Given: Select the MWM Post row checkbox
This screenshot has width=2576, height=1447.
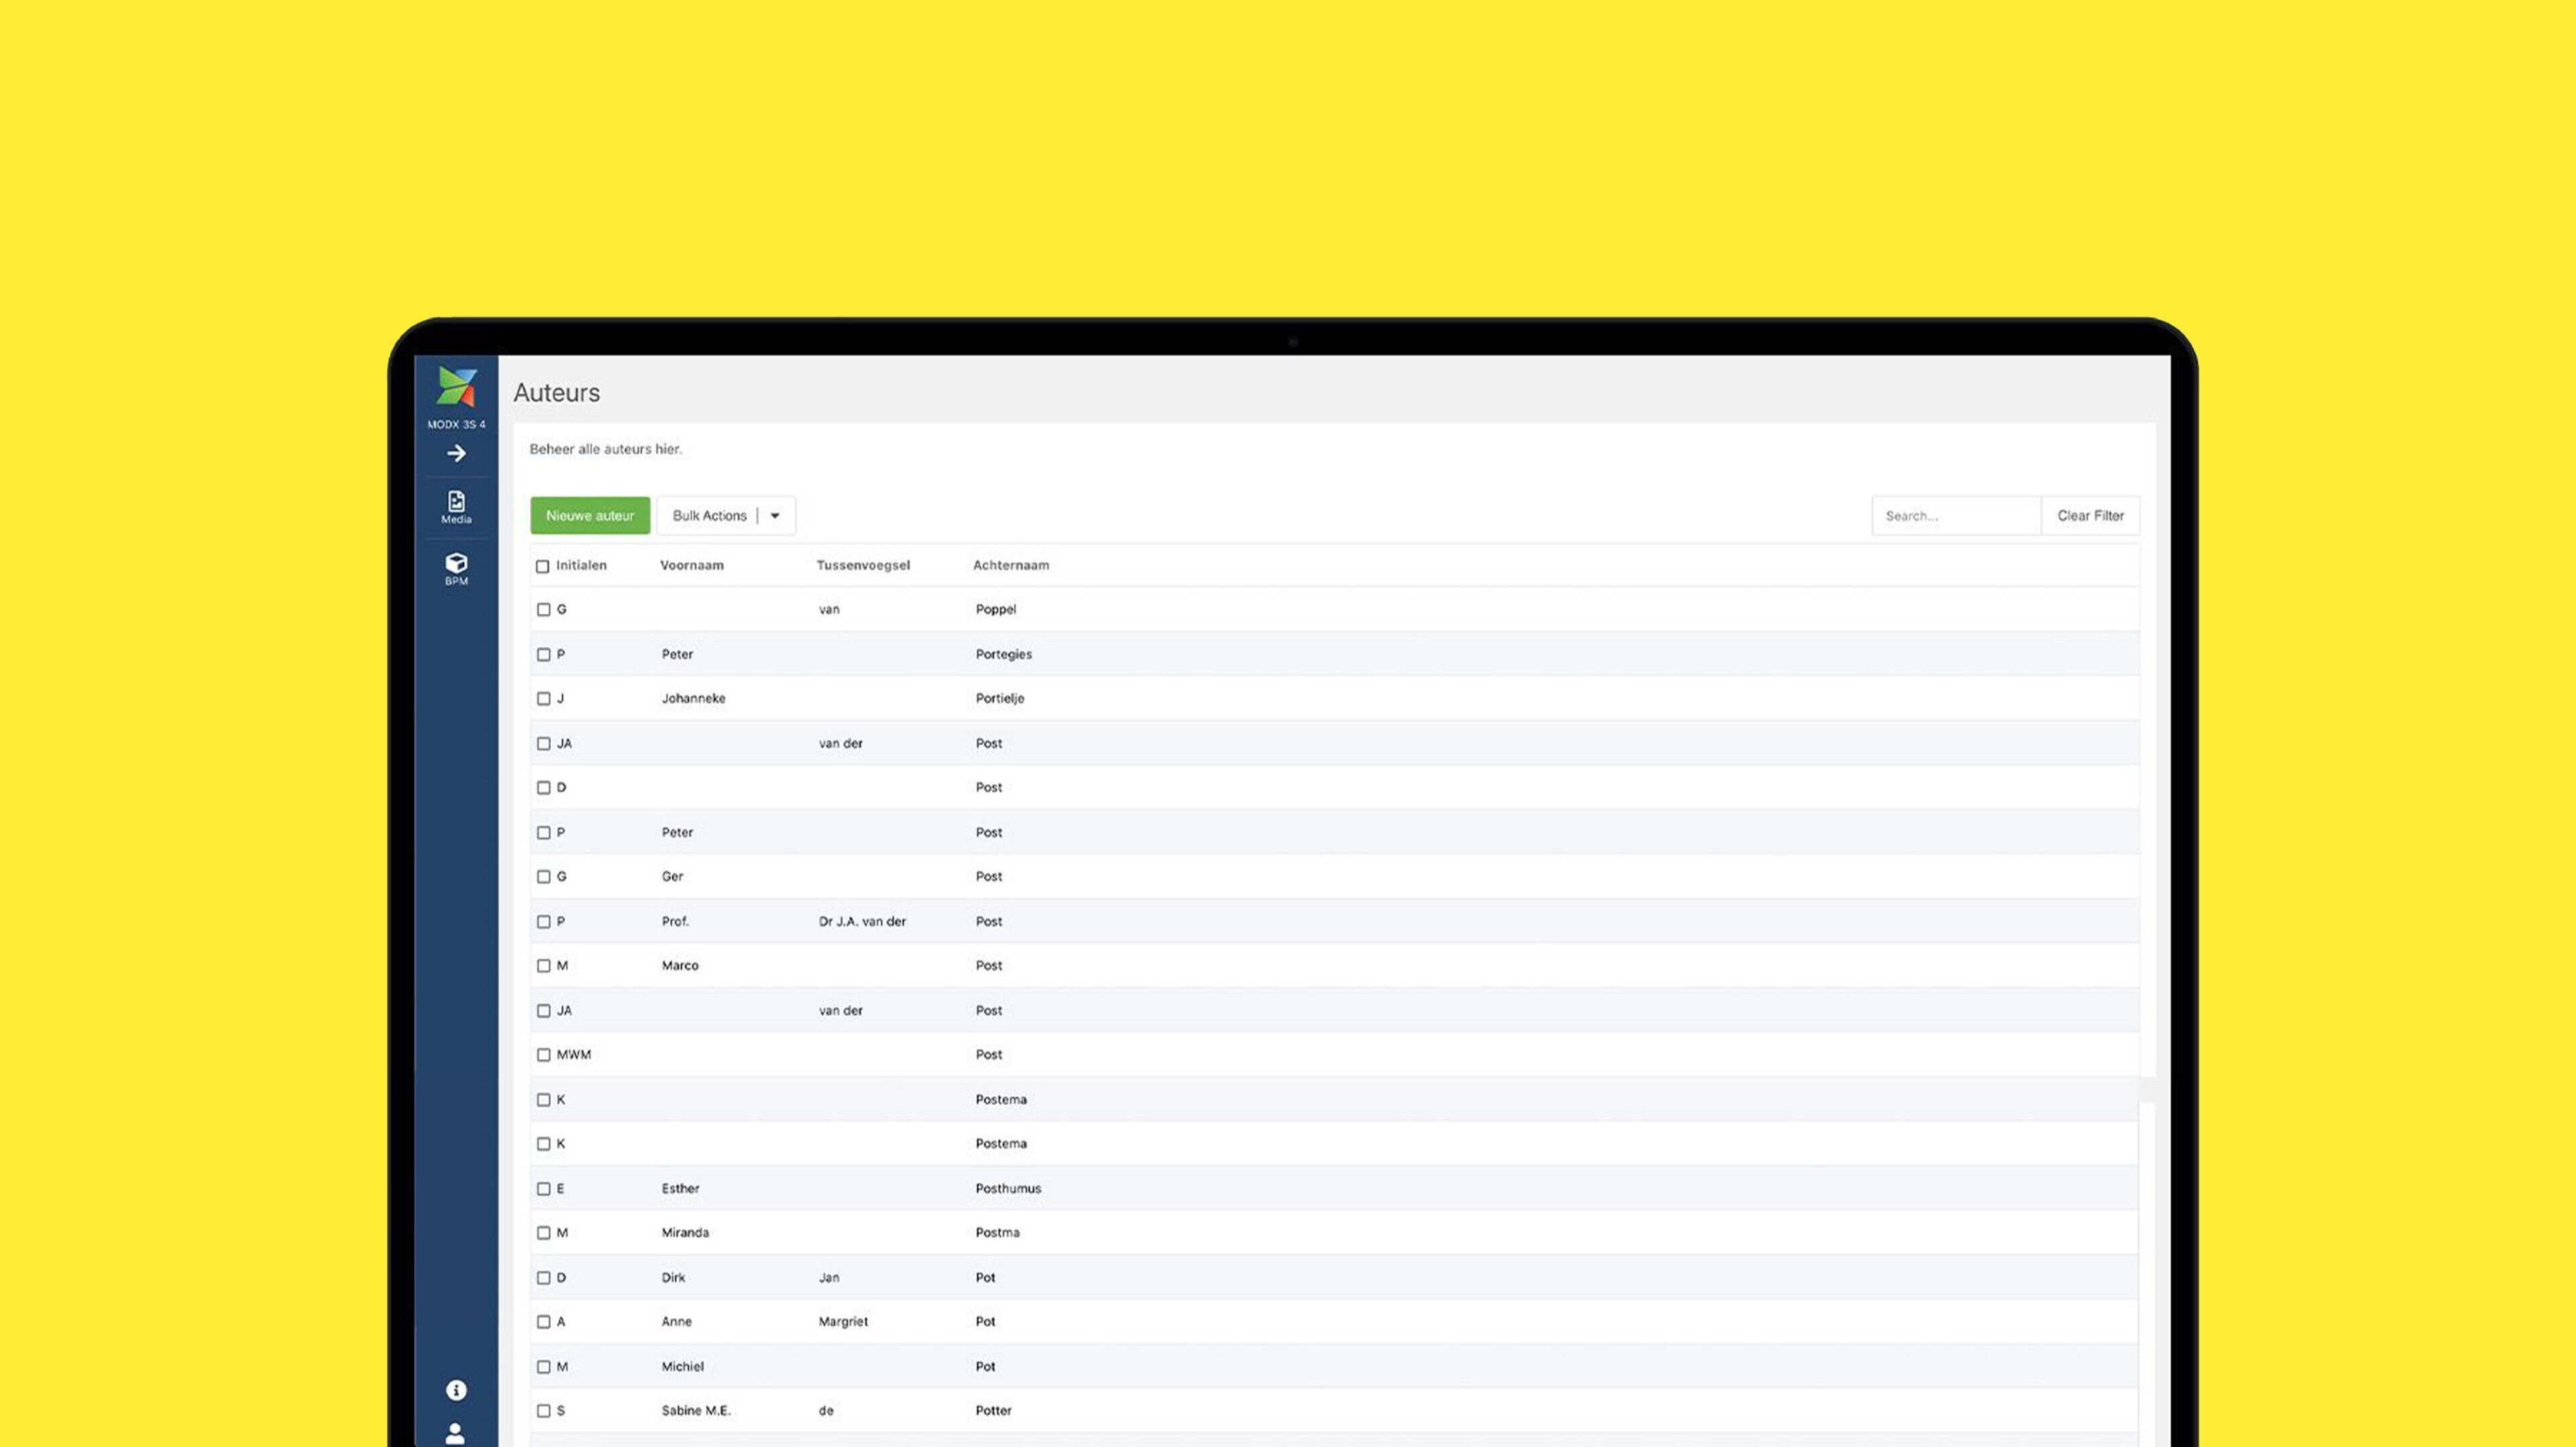Looking at the screenshot, I should pos(544,1055).
